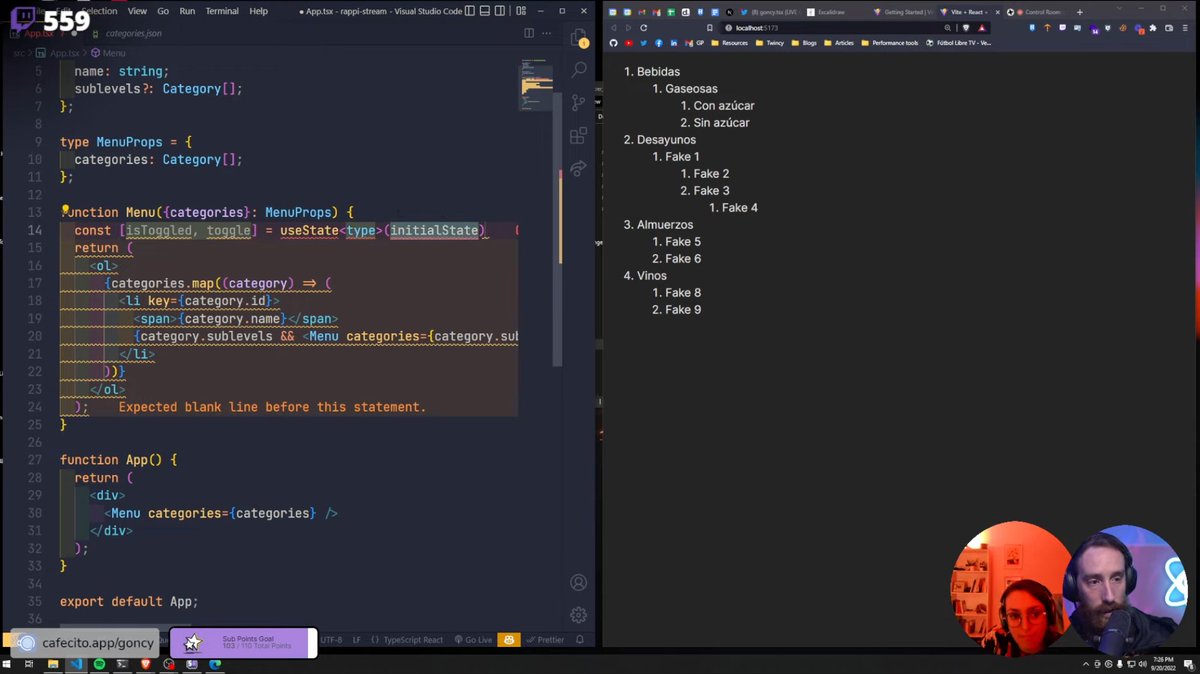Toggle the bottom panel layout icon in title bar
This screenshot has width=1200, height=674.
484,11
